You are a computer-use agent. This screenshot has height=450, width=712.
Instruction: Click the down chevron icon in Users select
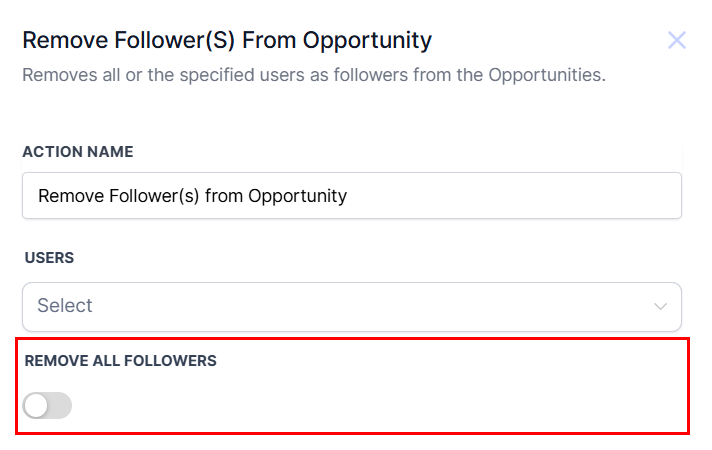point(660,306)
